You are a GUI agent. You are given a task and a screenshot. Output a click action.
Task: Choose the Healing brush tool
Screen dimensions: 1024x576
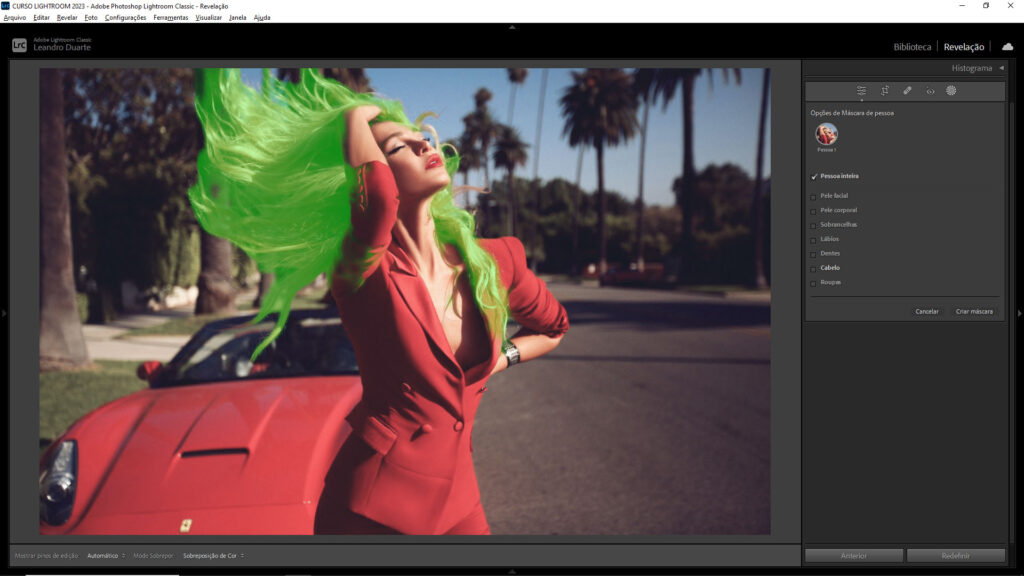click(907, 91)
